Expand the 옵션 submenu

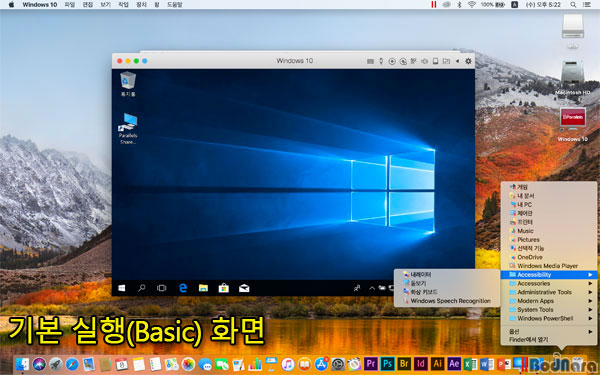click(x=549, y=332)
